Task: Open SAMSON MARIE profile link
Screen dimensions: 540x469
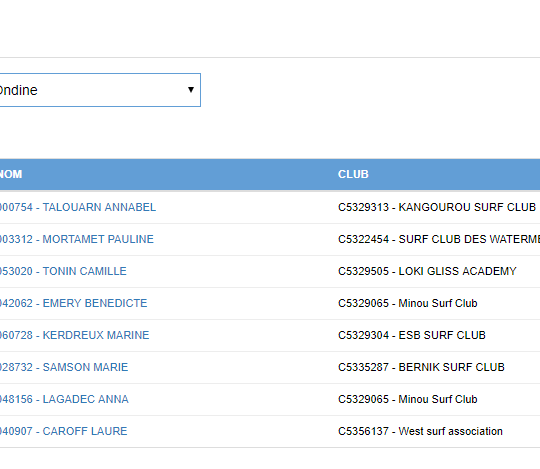Action: (64, 367)
